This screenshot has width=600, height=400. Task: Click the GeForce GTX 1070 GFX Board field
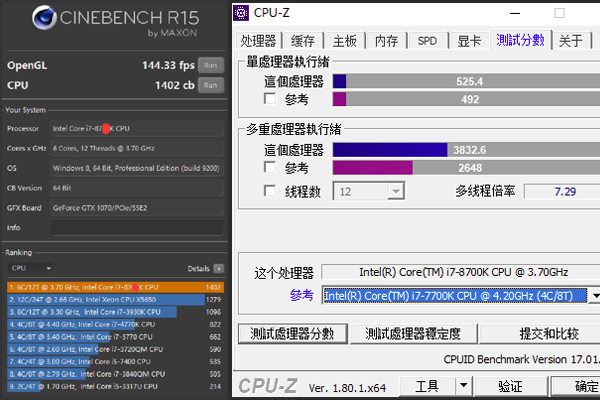[x=137, y=208]
